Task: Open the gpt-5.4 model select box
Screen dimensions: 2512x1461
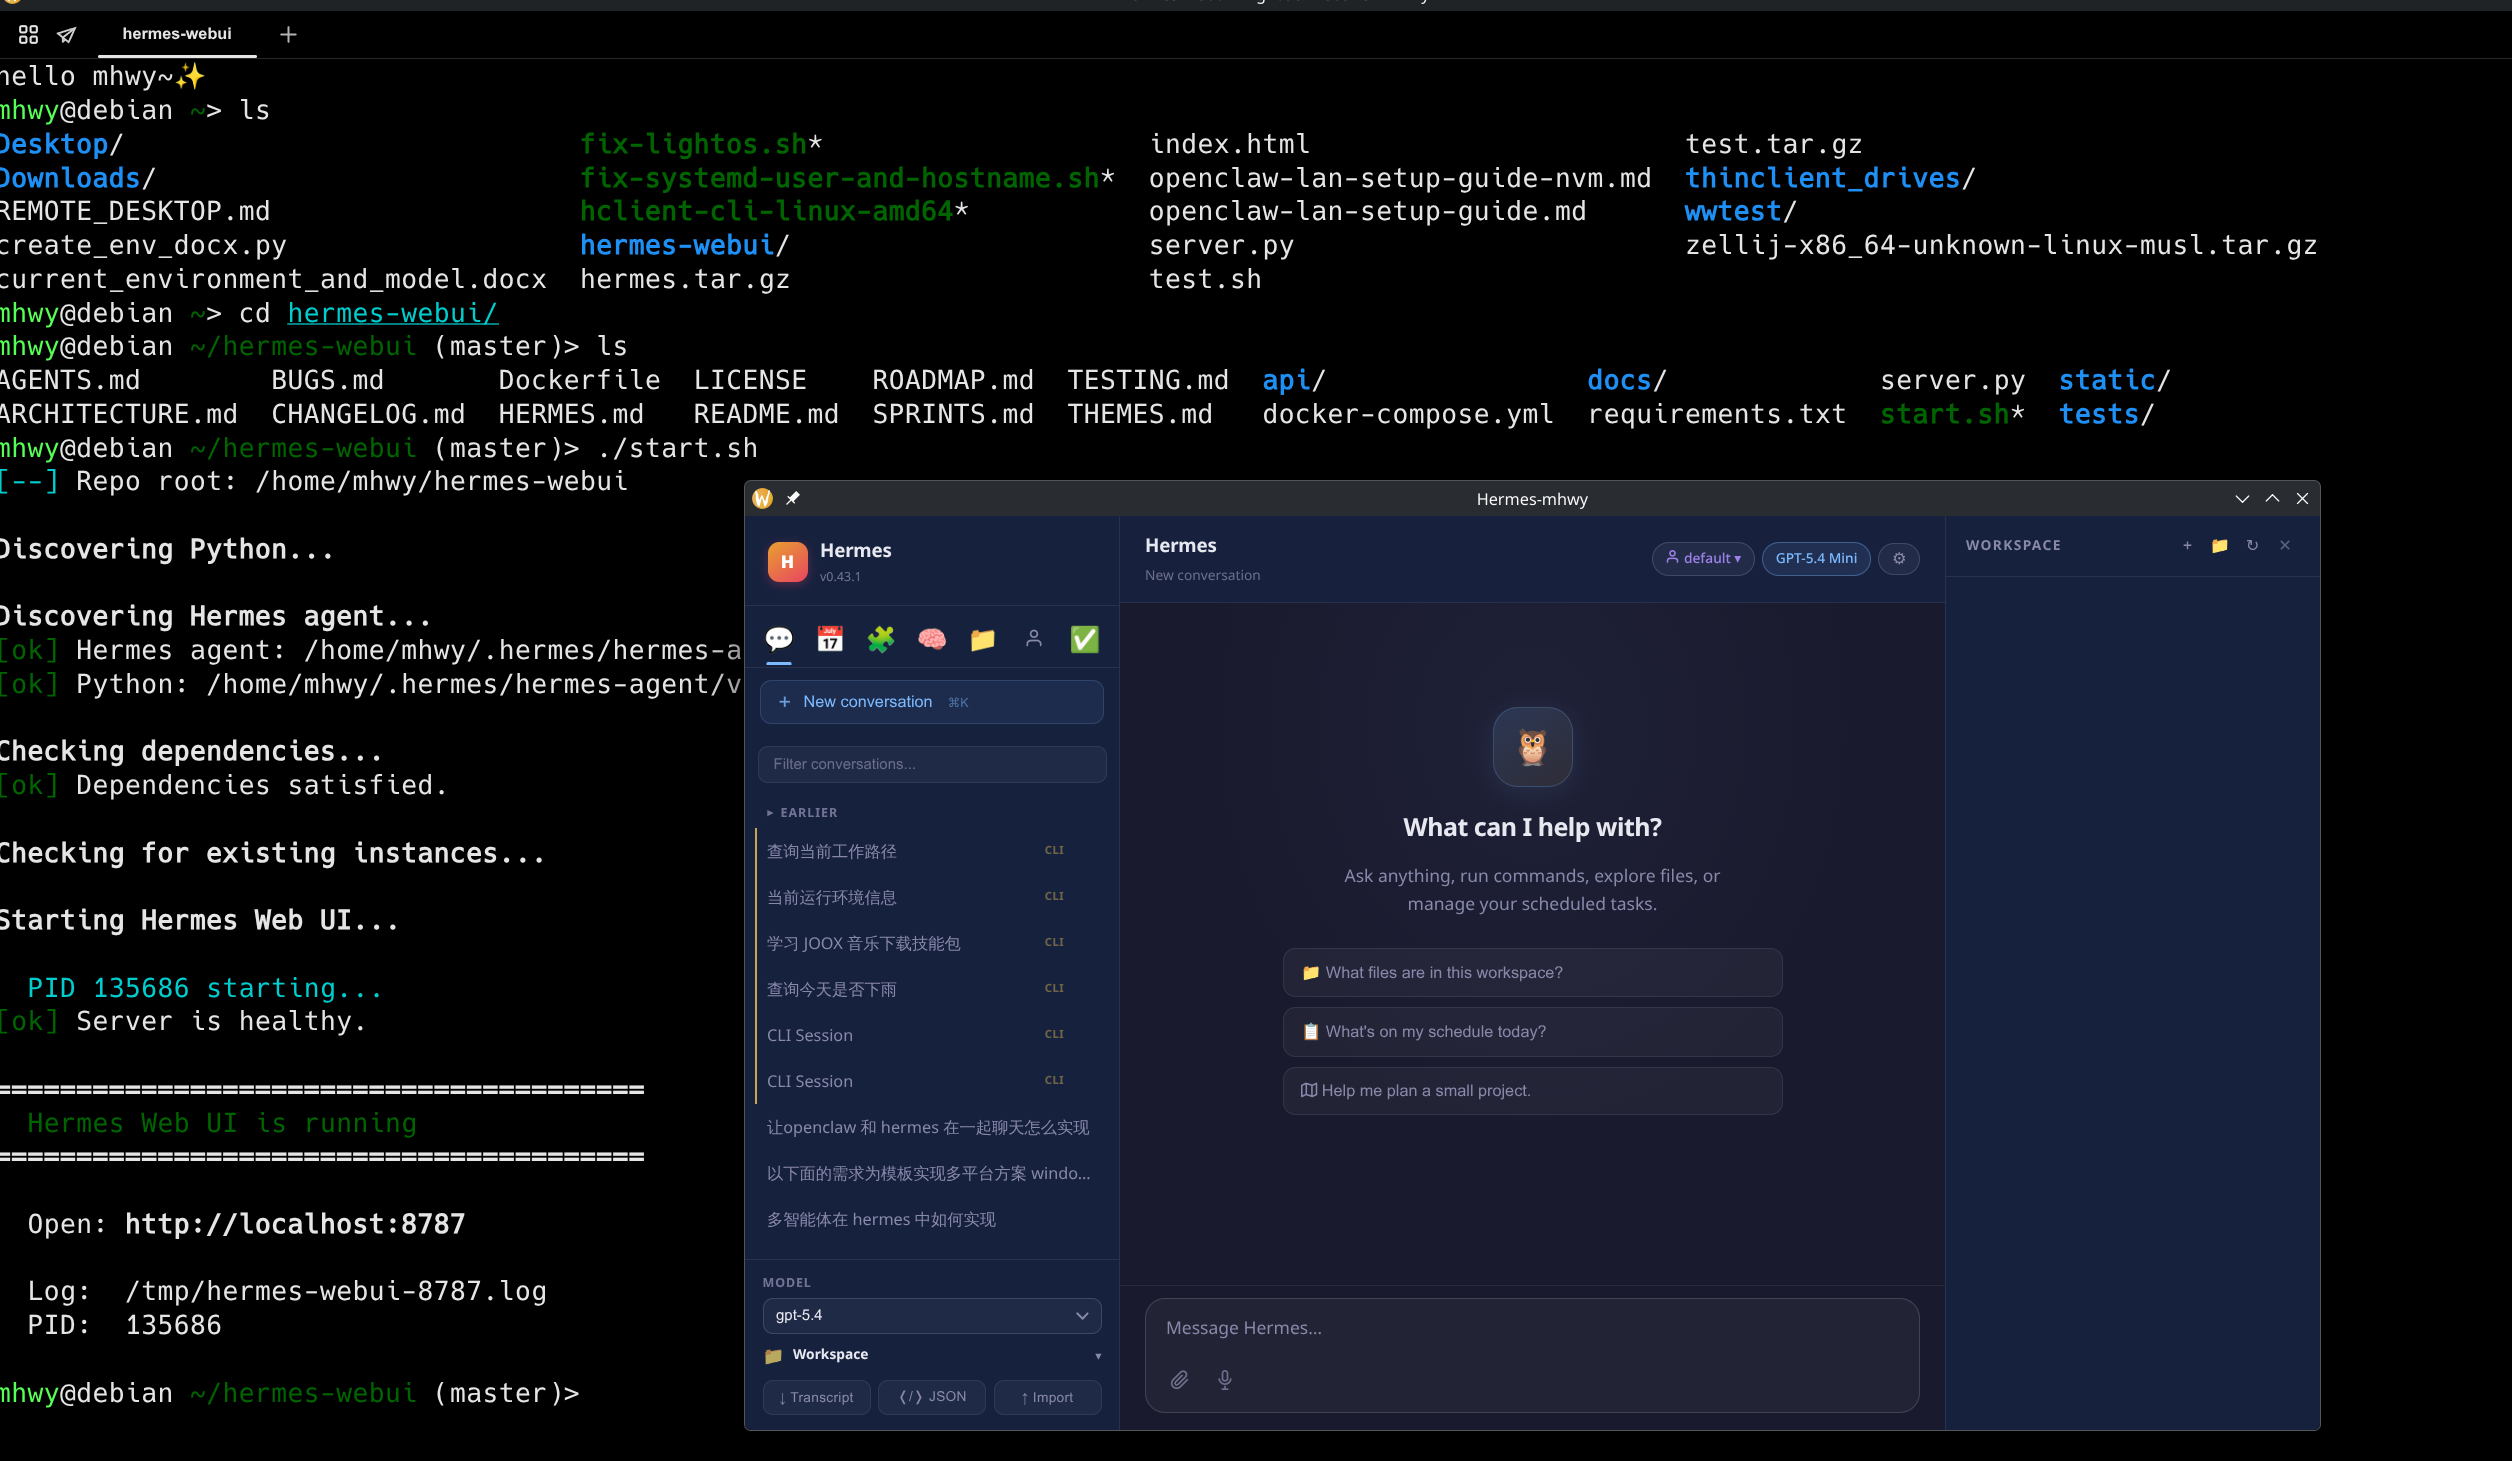Action: (932, 1315)
